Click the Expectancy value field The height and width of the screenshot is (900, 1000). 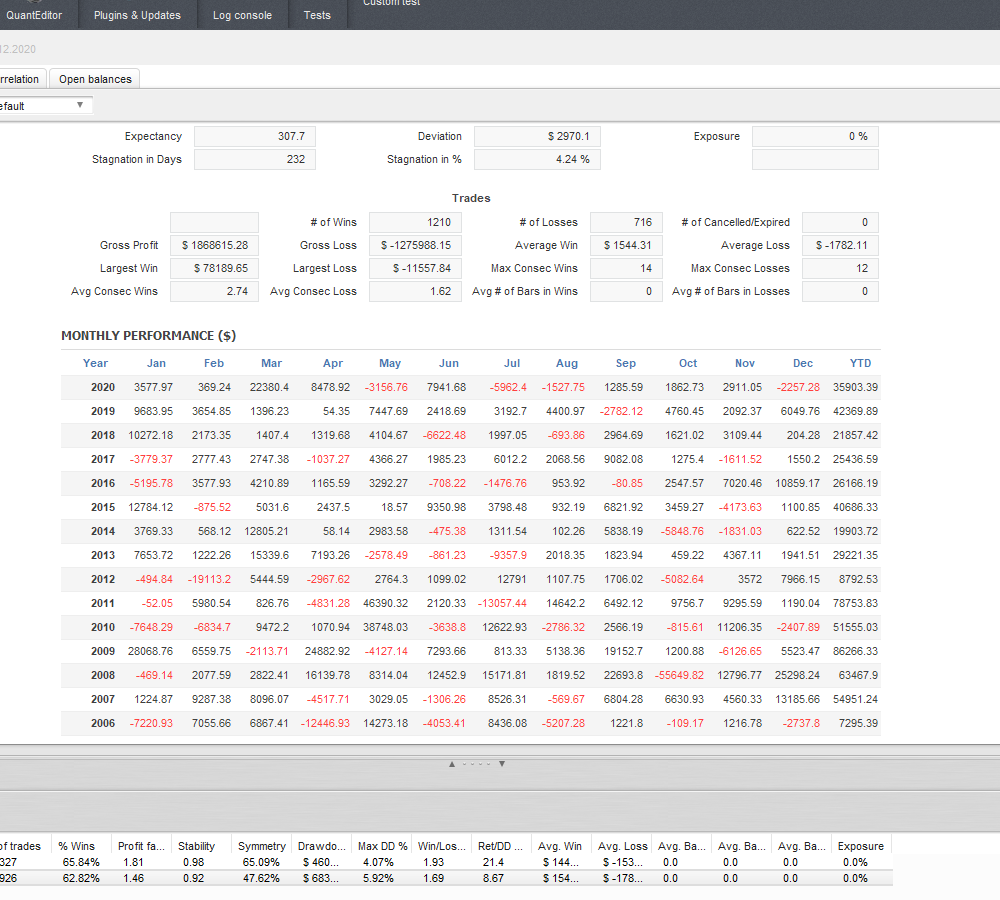pos(255,136)
